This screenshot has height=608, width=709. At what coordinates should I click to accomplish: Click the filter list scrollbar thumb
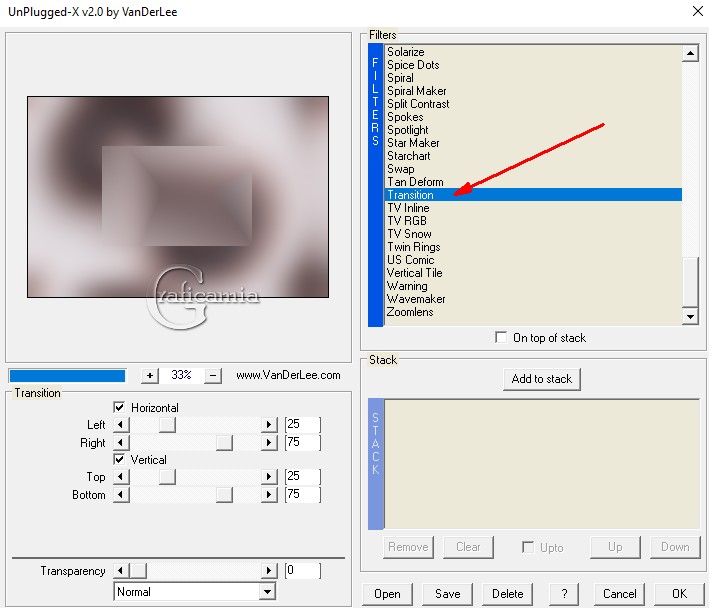tap(690, 282)
